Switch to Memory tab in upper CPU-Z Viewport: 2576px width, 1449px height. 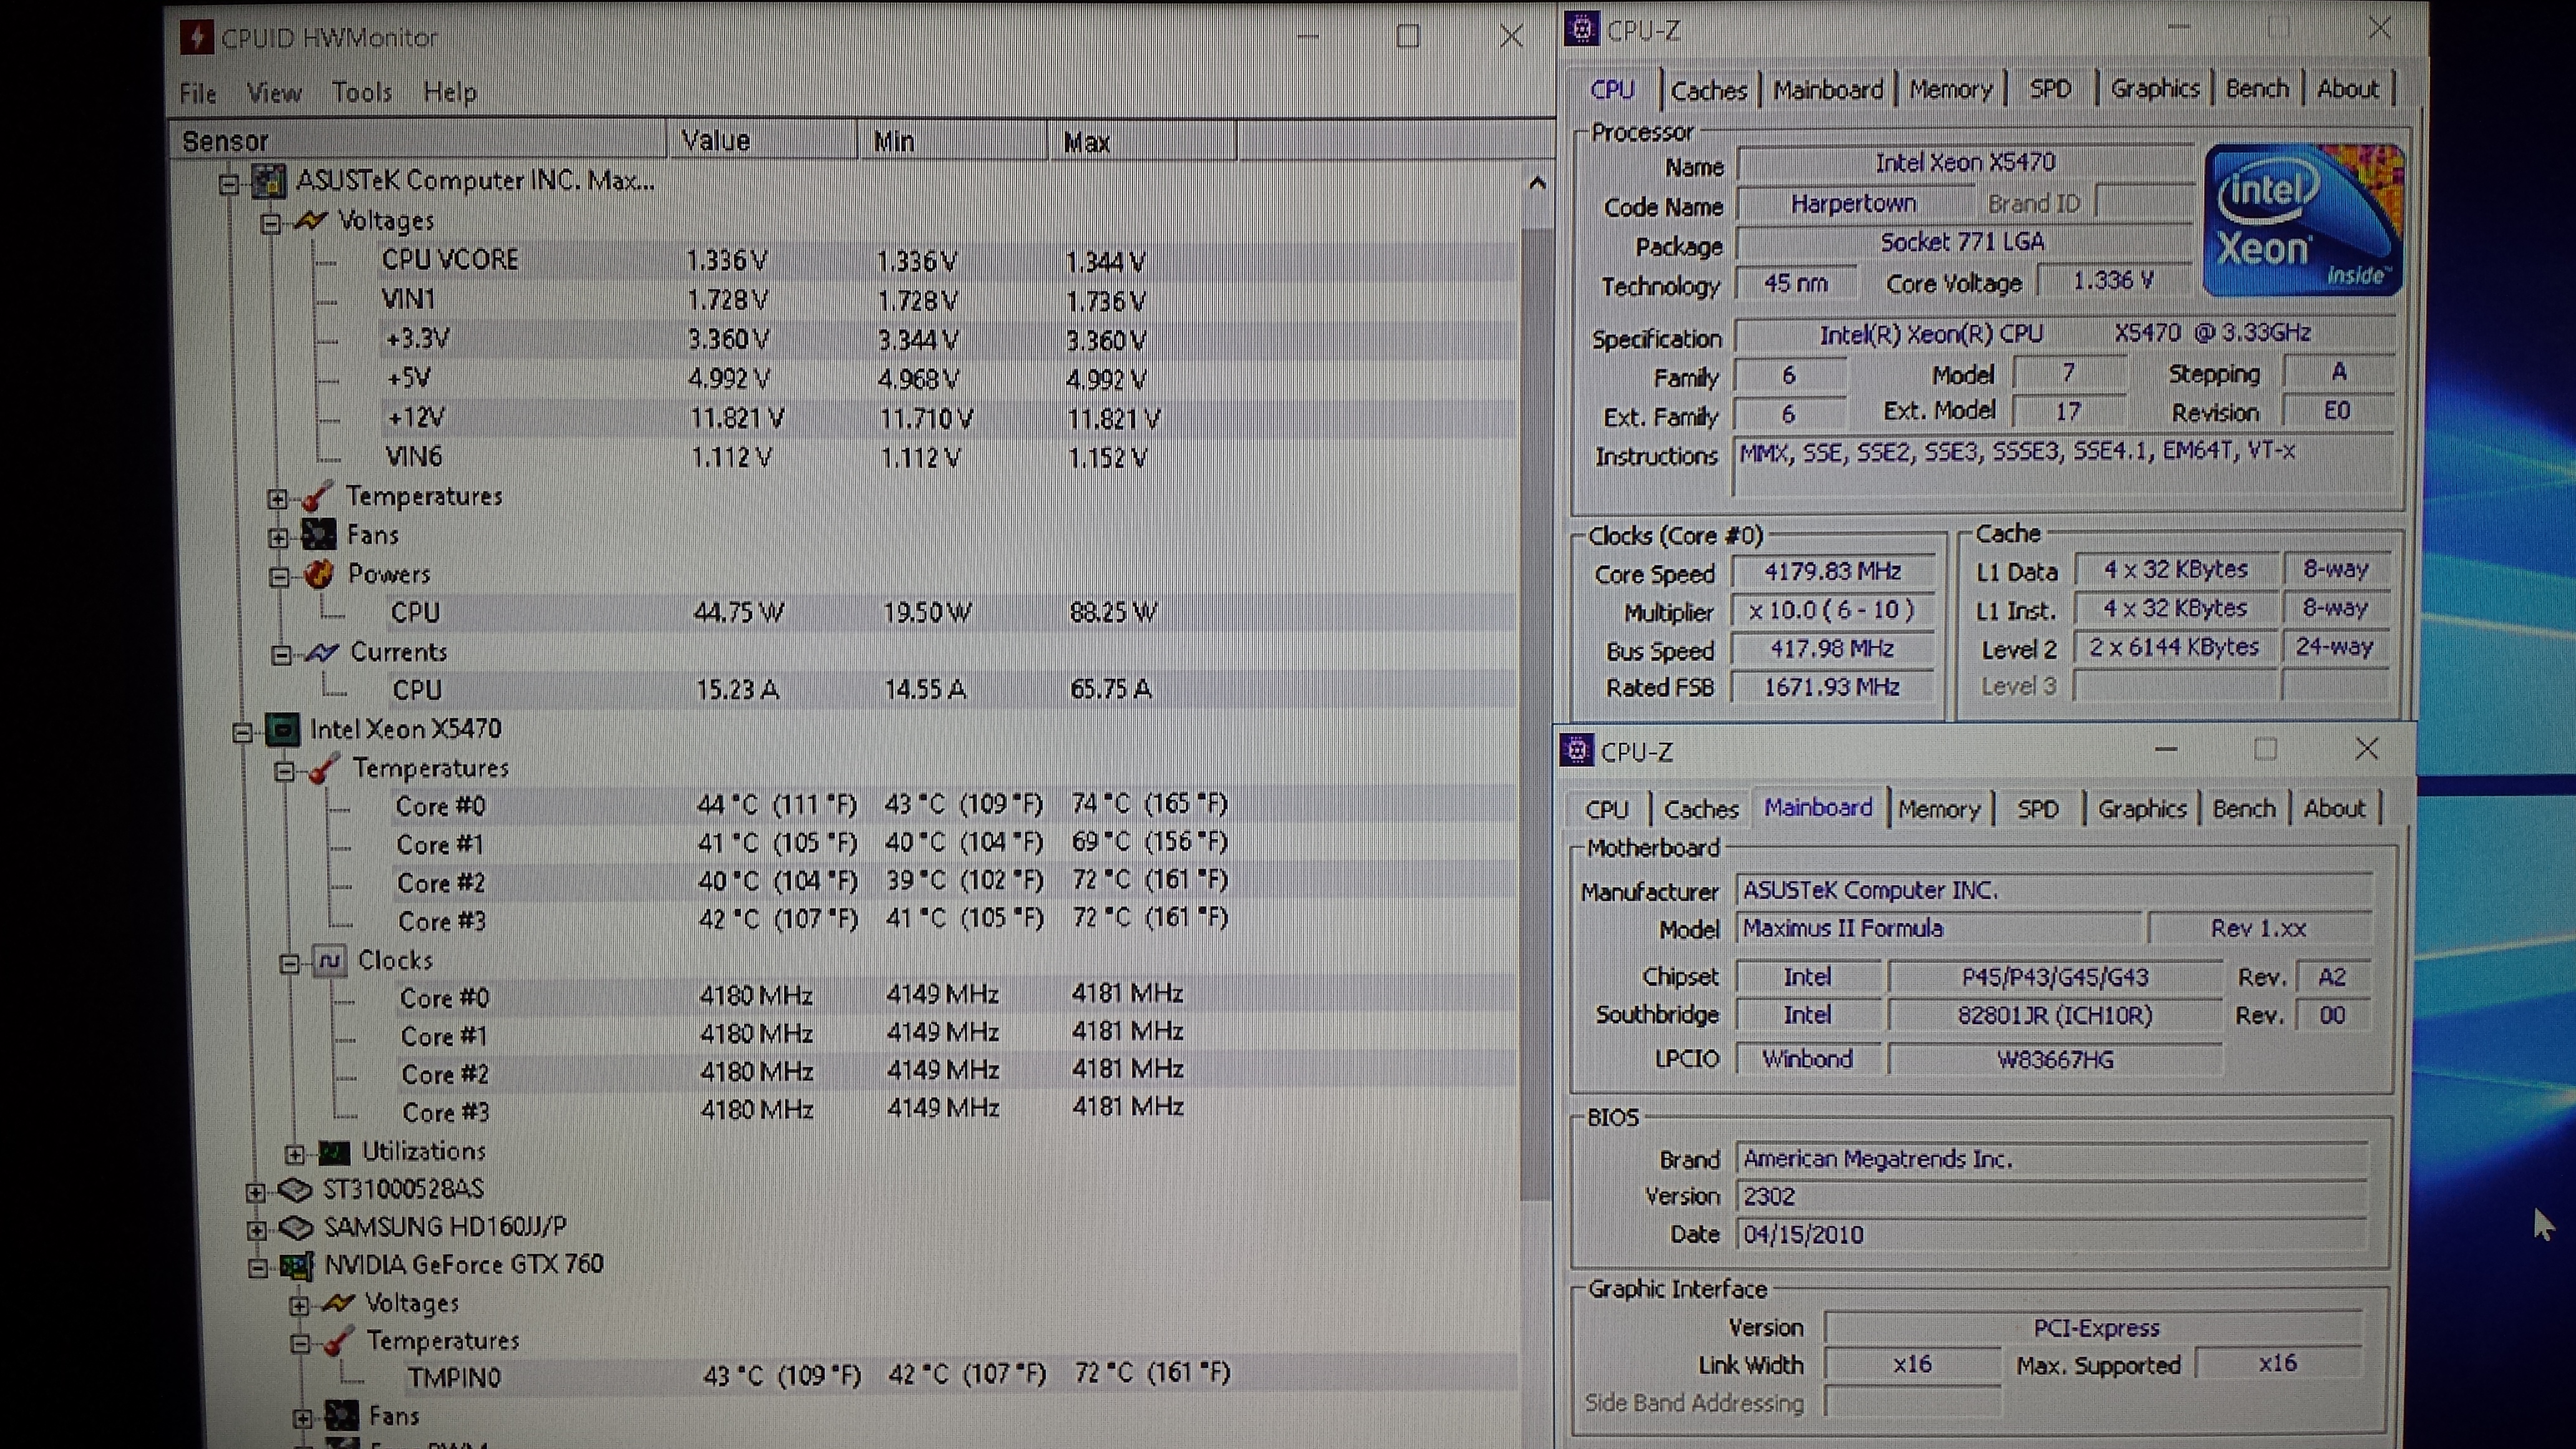click(x=1951, y=89)
